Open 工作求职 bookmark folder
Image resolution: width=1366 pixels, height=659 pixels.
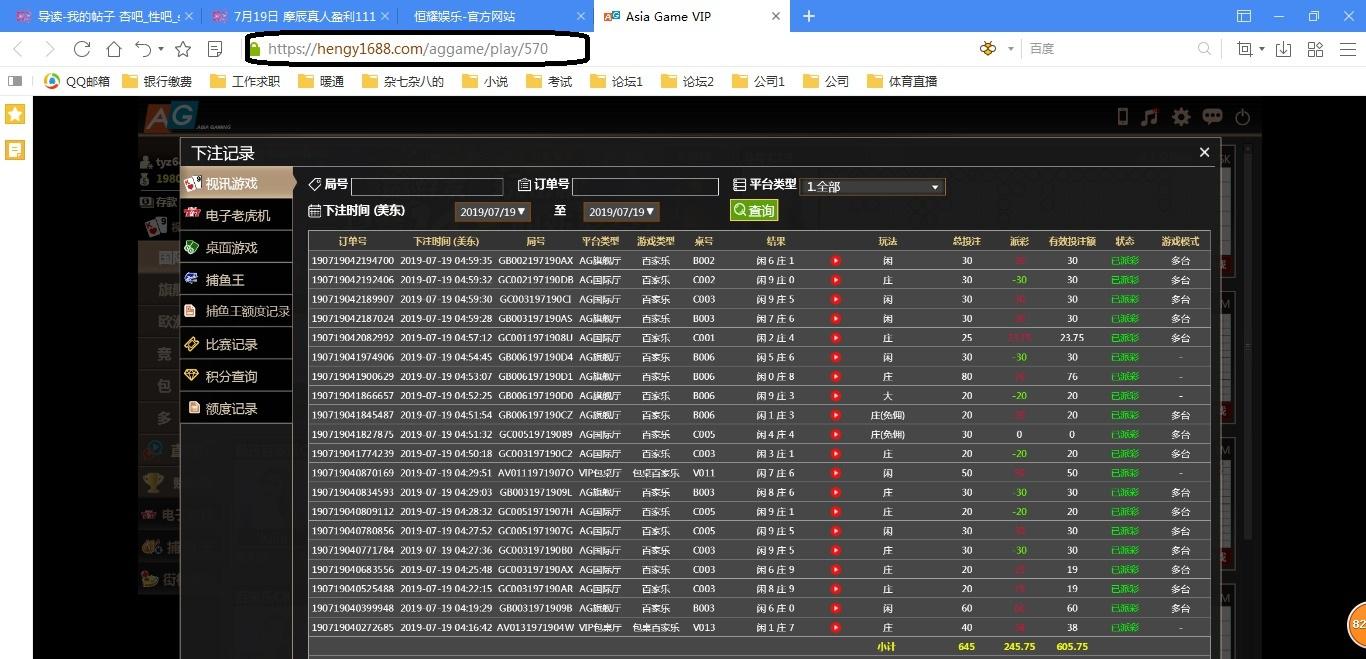click(245, 82)
